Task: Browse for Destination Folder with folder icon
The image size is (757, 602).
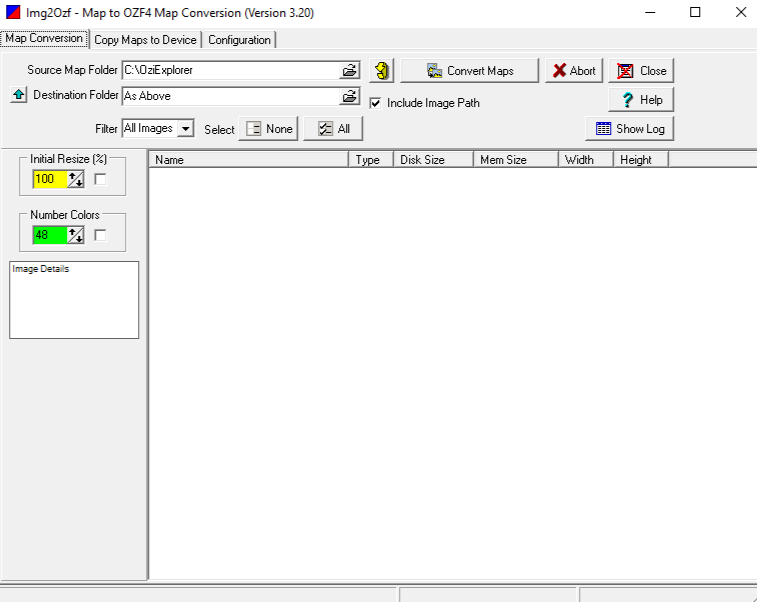Action: click(x=350, y=97)
